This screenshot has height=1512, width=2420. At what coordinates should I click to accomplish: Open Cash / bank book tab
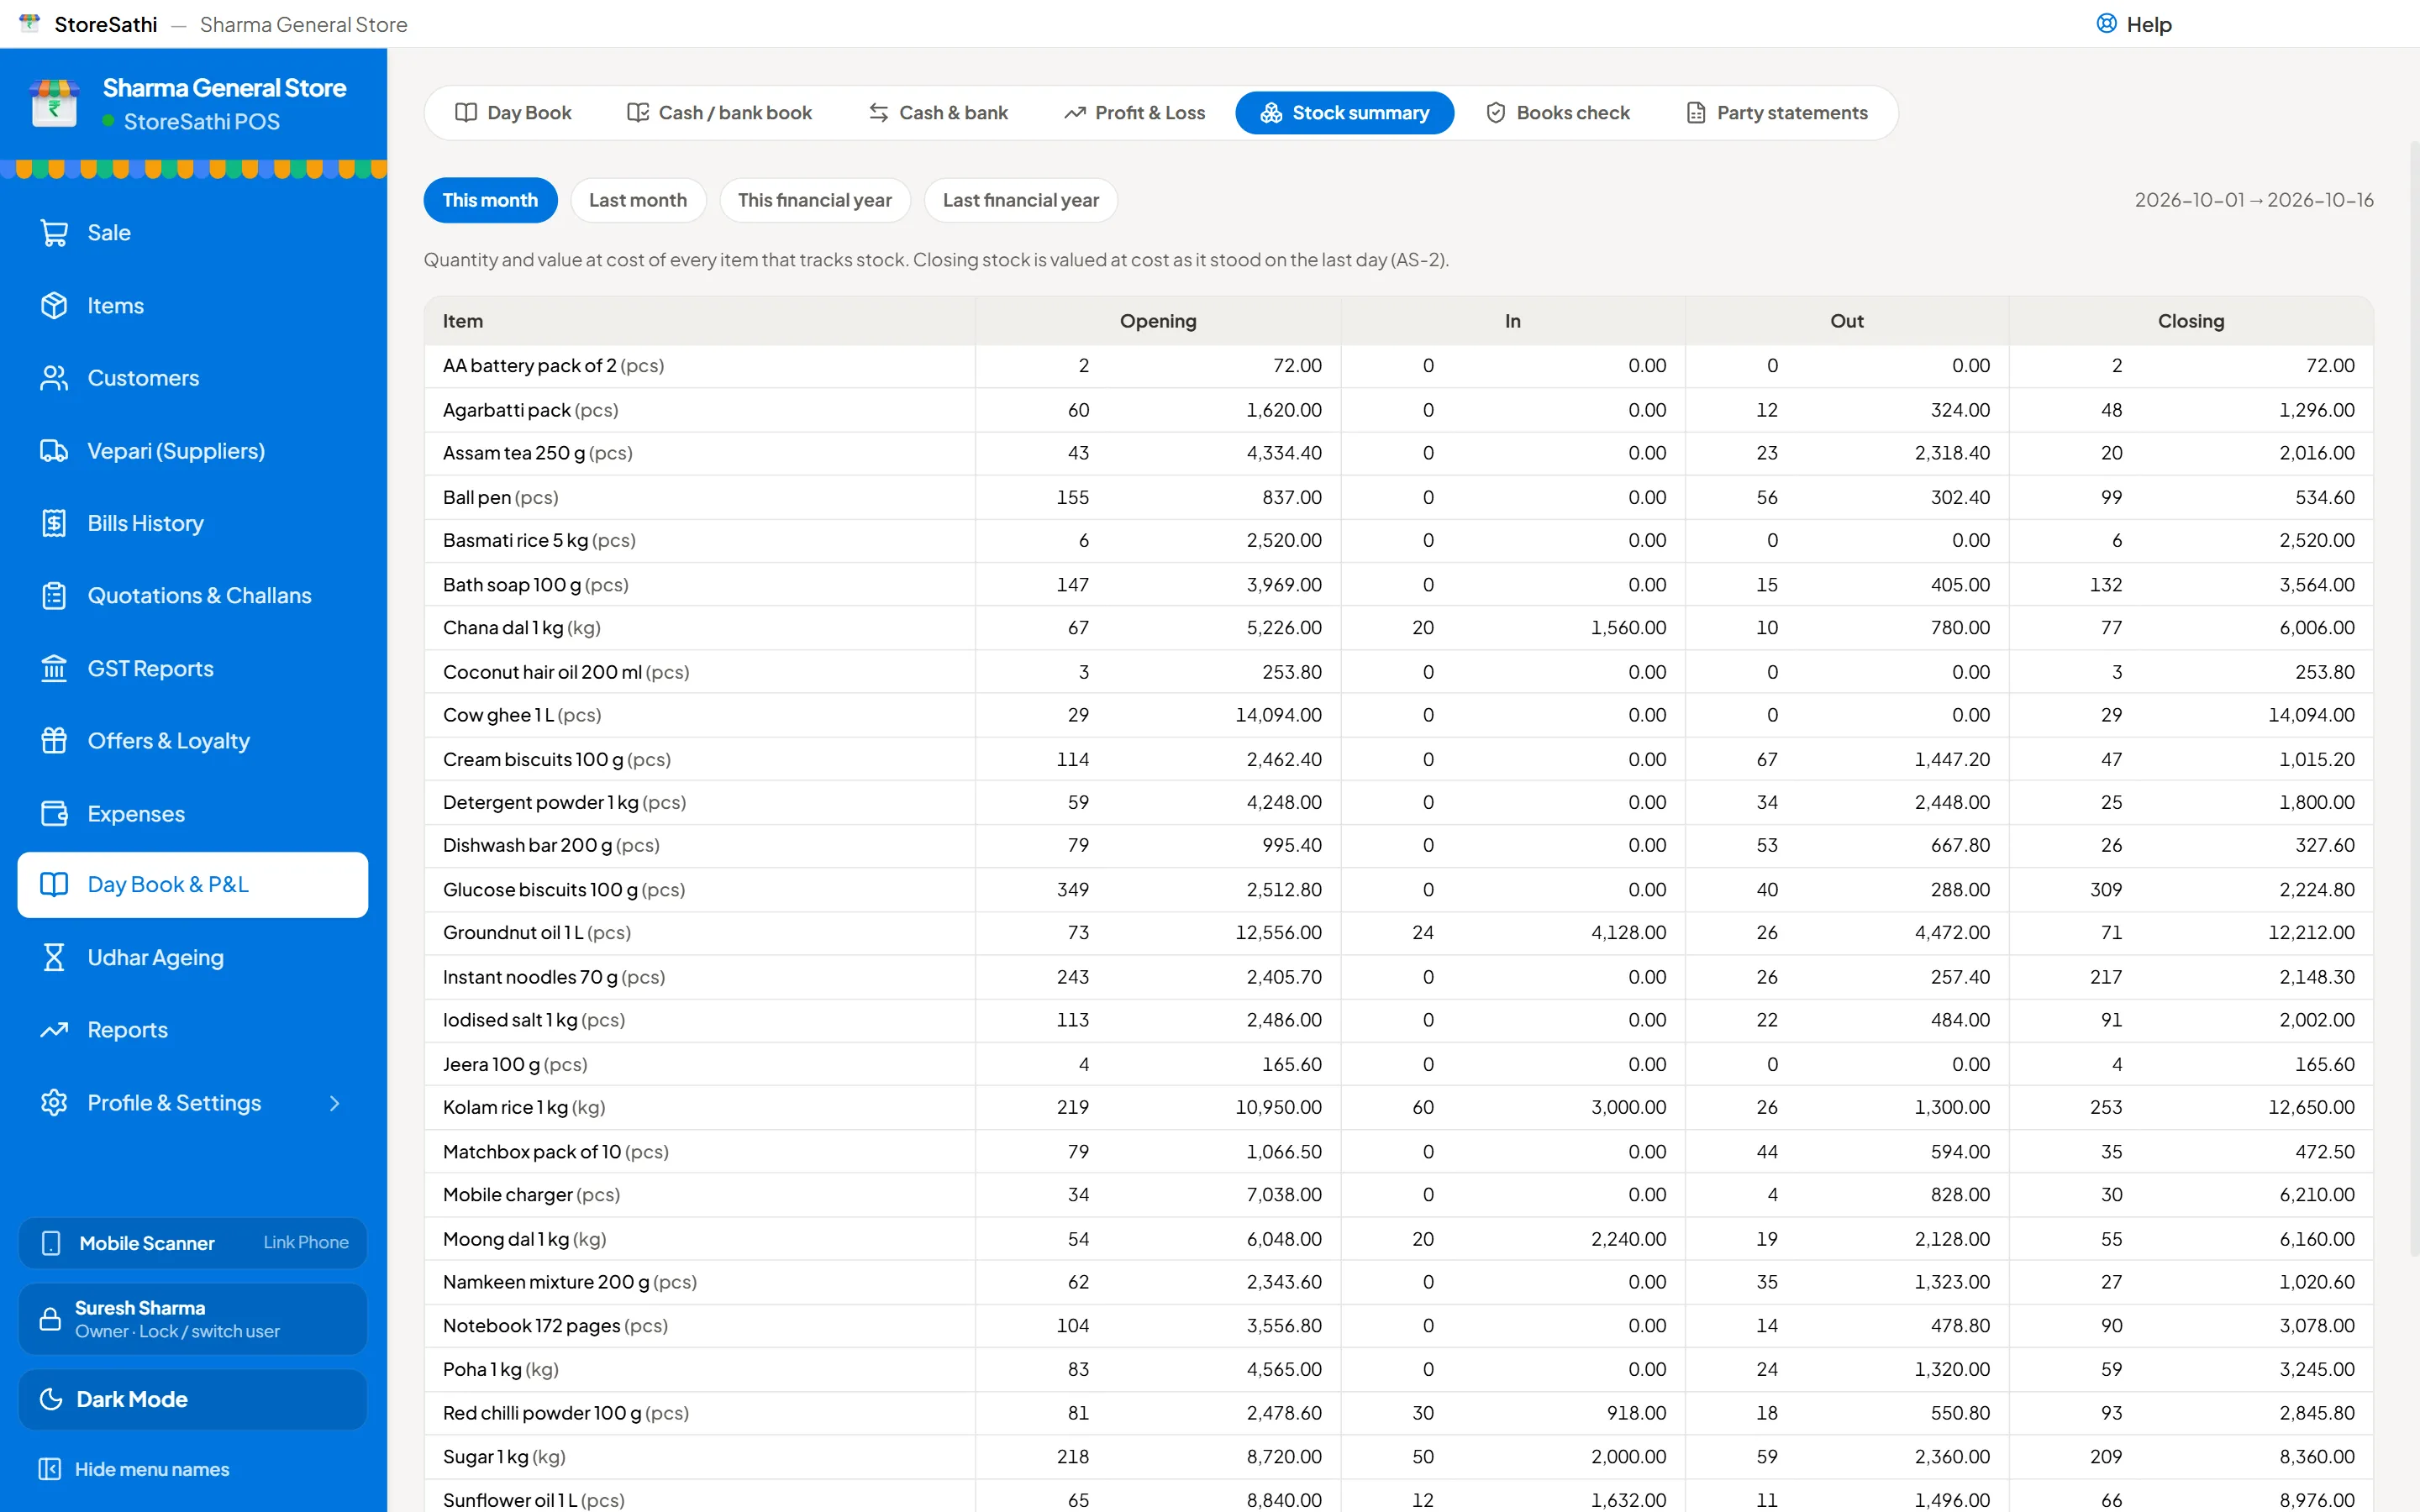coord(720,113)
